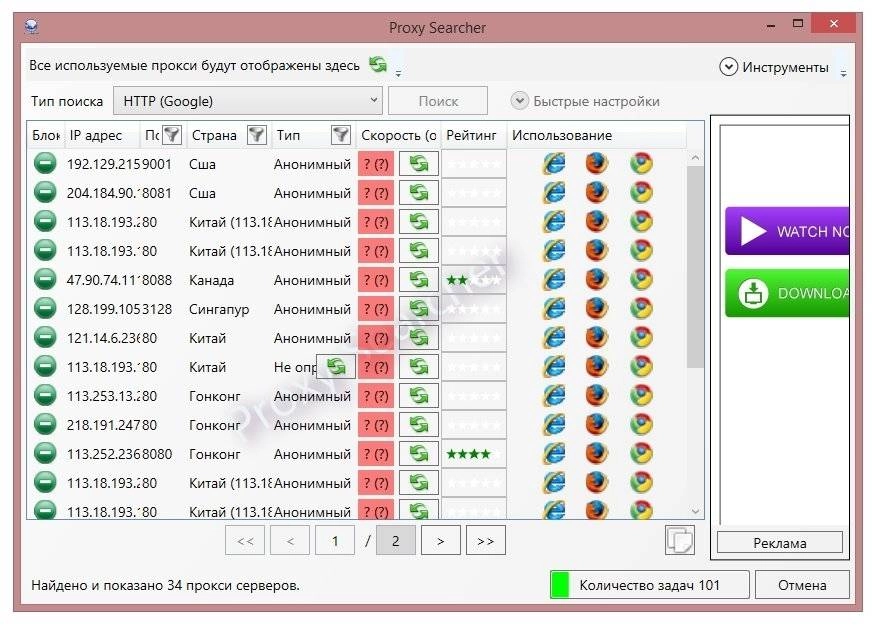Image resolution: width=880 pixels, height=631 pixels.
Task: Sort by IP адрес column header
Action: [x=102, y=135]
